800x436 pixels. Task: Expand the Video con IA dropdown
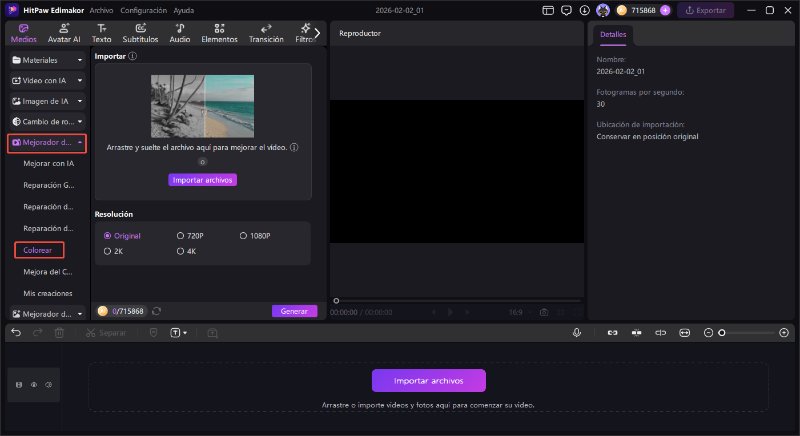pyautogui.click(x=47, y=81)
